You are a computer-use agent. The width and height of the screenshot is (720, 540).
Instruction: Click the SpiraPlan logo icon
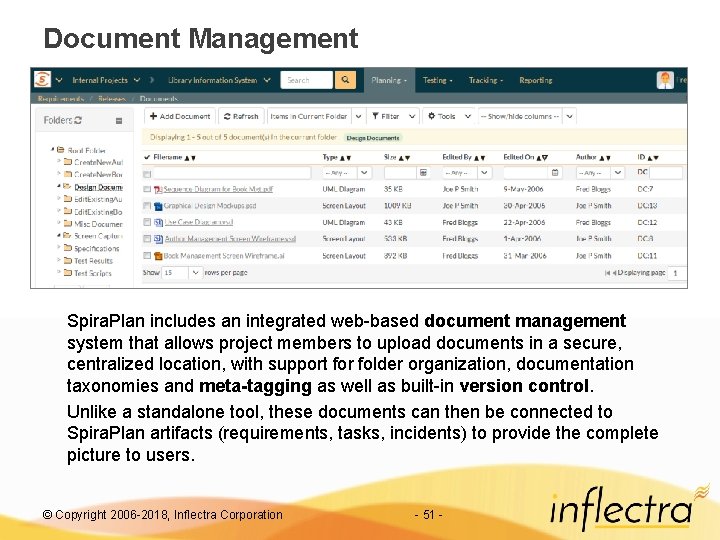tap(42, 79)
